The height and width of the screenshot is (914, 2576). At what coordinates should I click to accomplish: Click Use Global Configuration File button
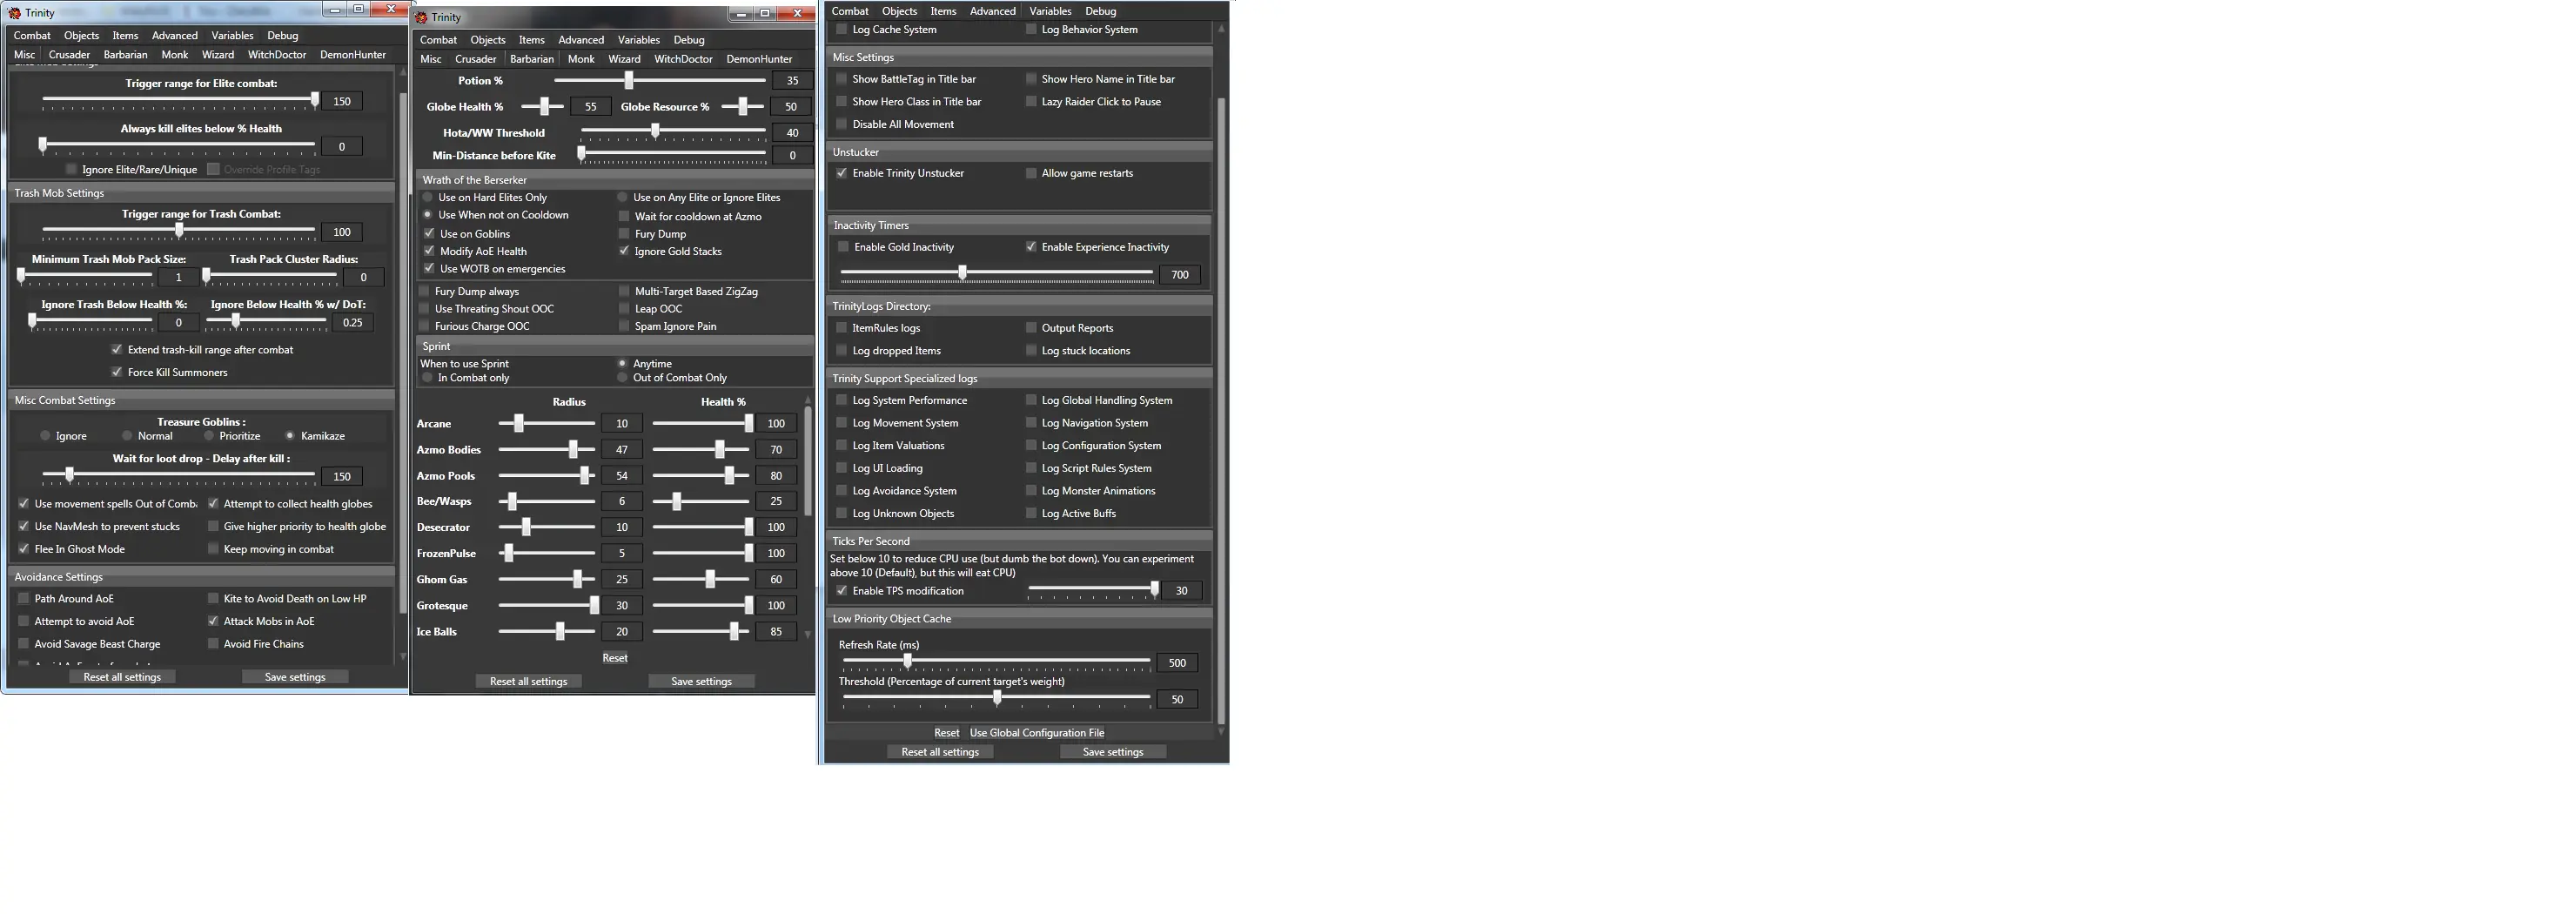click(1037, 733)
